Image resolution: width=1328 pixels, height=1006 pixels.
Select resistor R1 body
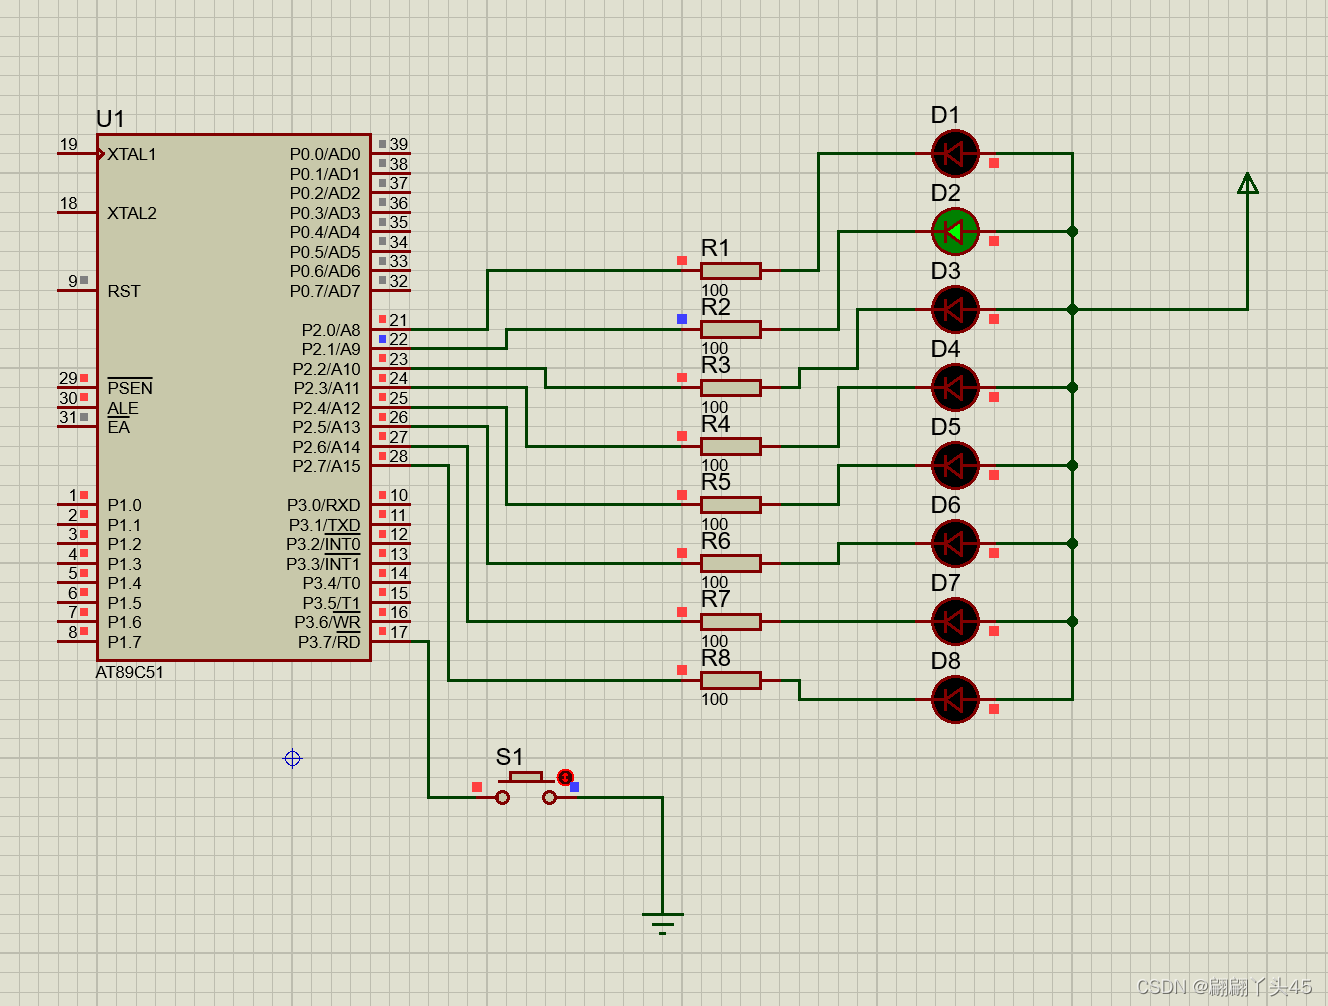pyautogui.click(x=731, y=271)
